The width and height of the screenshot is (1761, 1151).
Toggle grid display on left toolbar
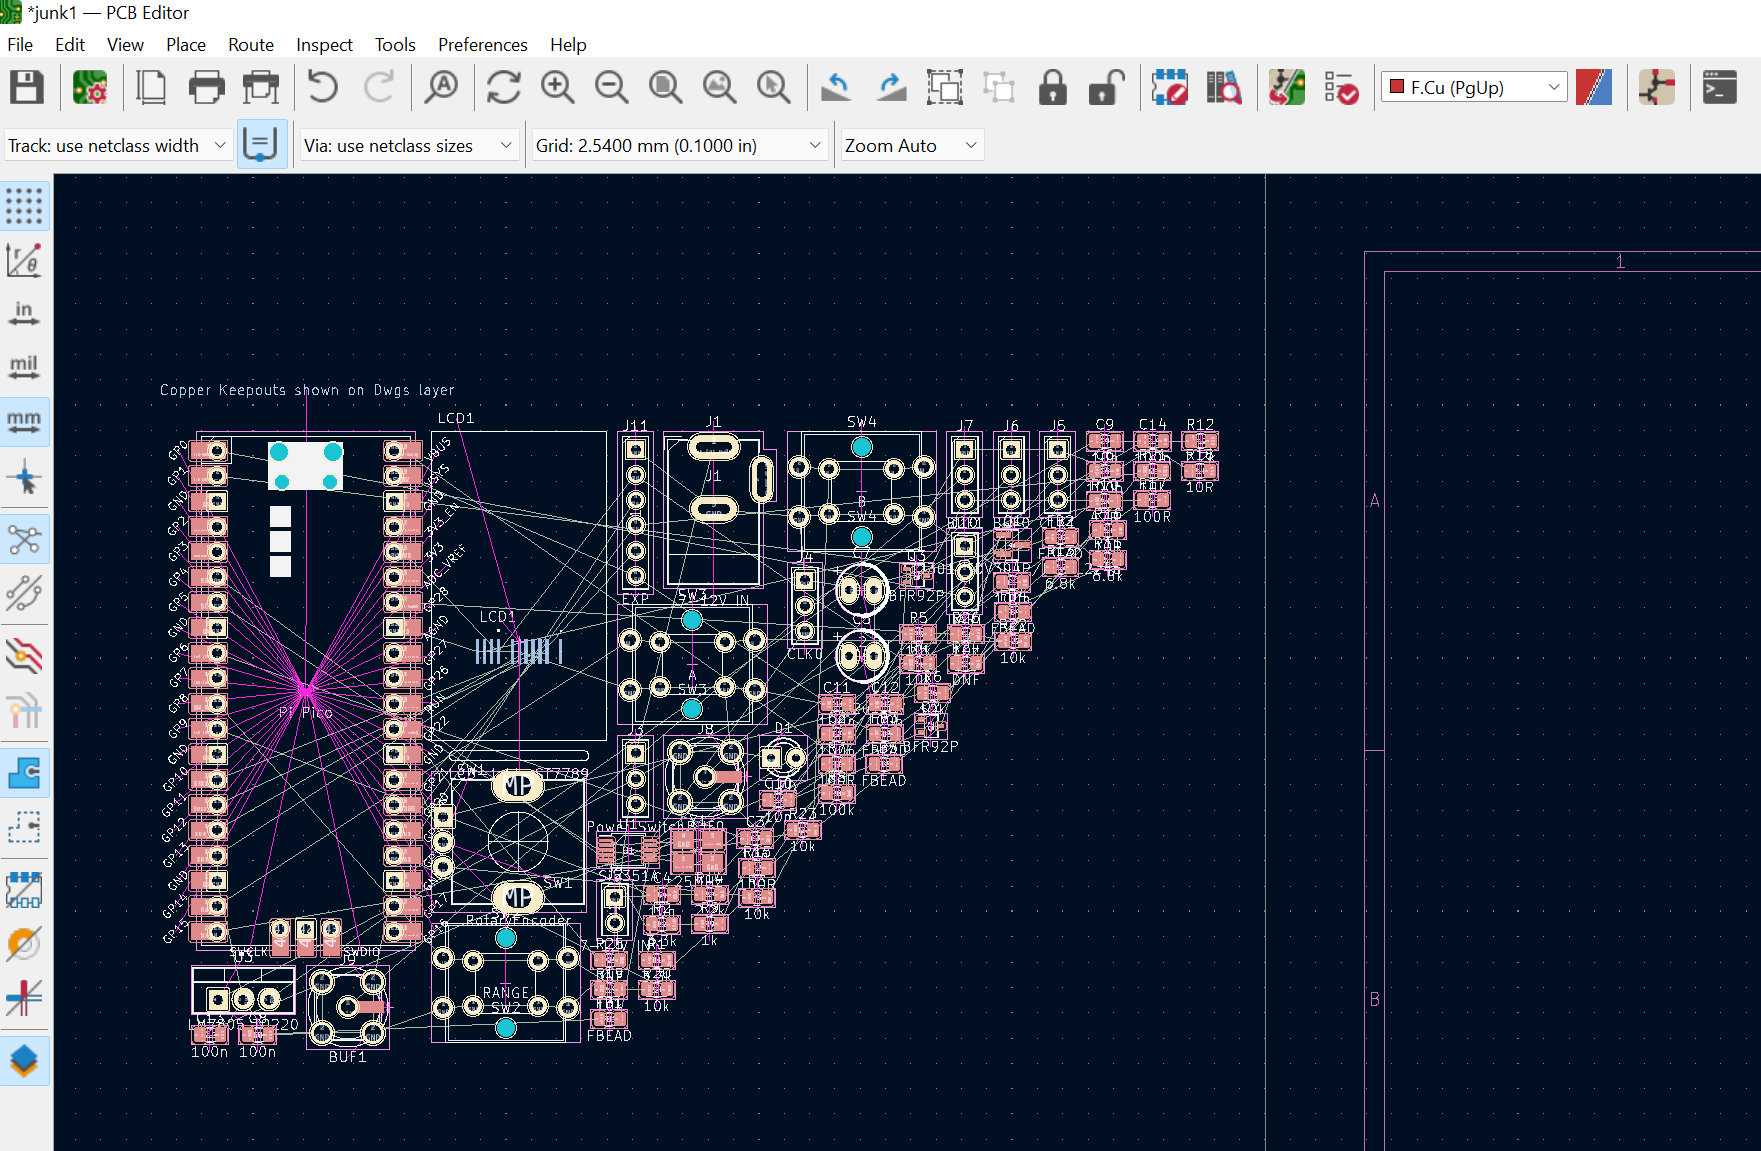pyautogui.click(x=24, y=205)
